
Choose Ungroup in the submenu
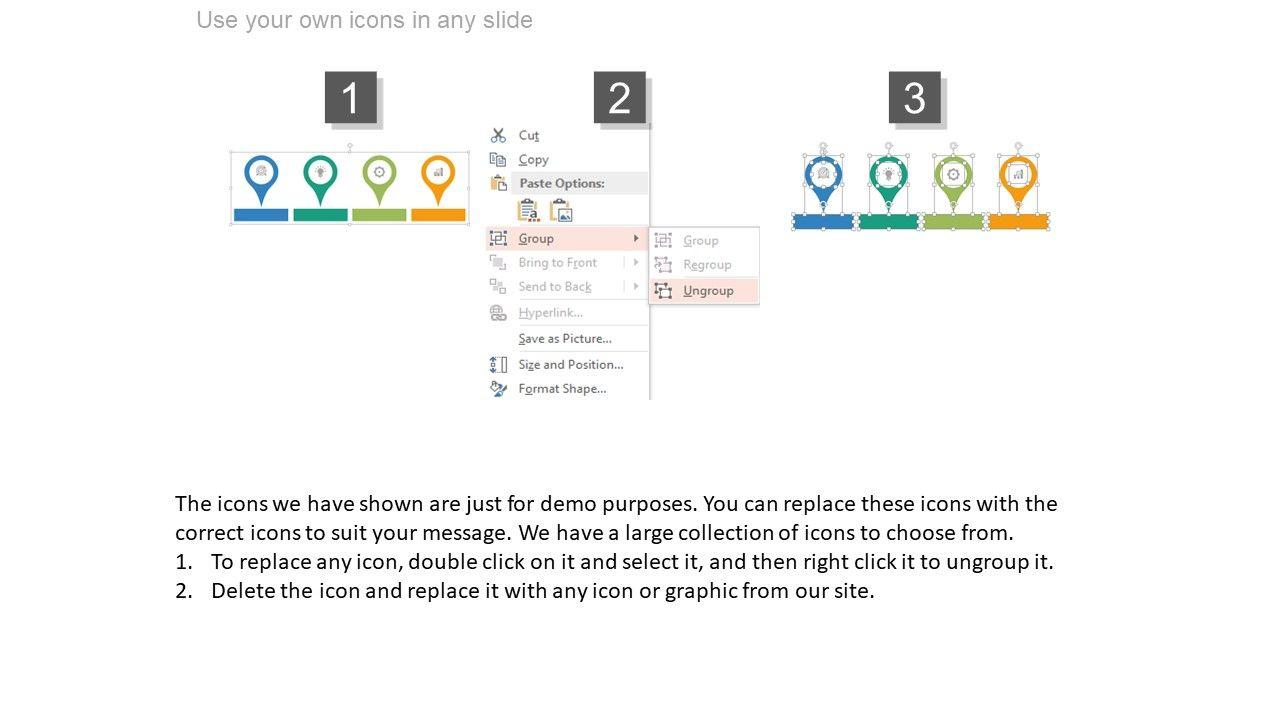(x=704, y=290)
